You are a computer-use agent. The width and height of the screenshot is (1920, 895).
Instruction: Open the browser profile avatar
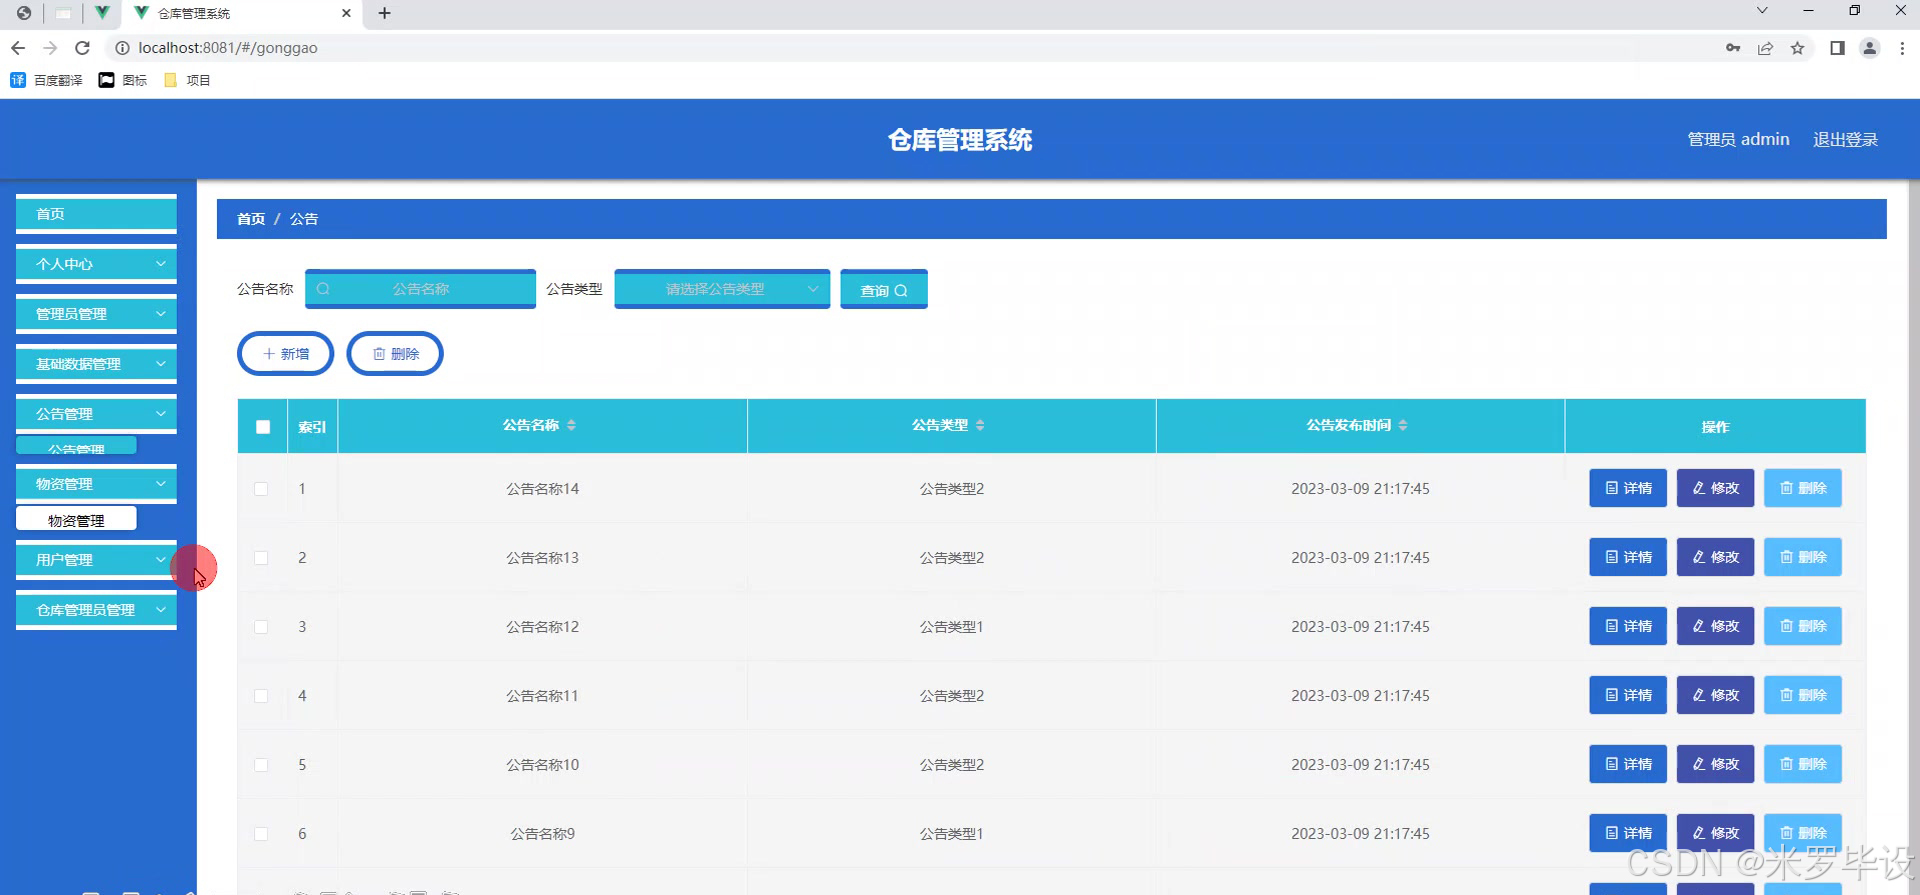click(x=1869, y=48)
